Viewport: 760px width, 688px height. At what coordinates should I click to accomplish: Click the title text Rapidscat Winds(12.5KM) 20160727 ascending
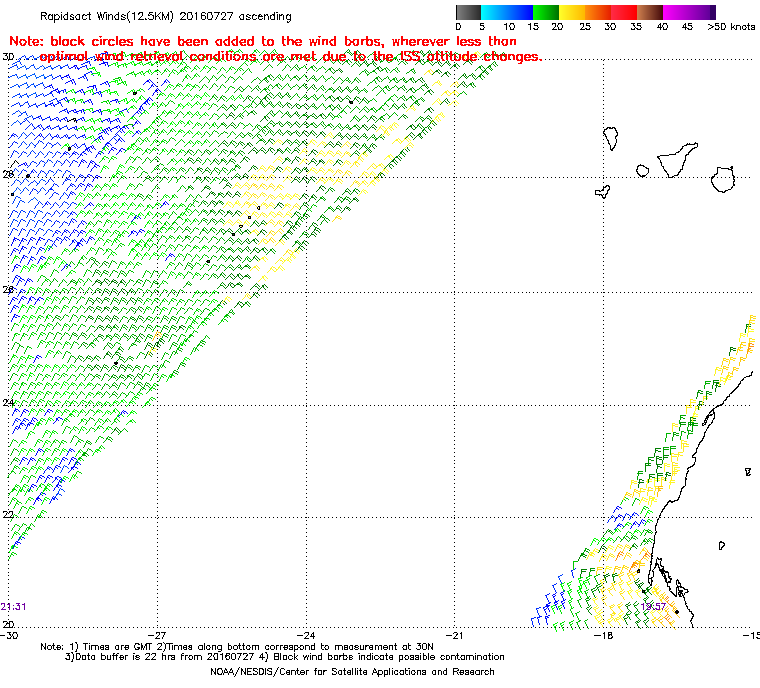point(166,16)
